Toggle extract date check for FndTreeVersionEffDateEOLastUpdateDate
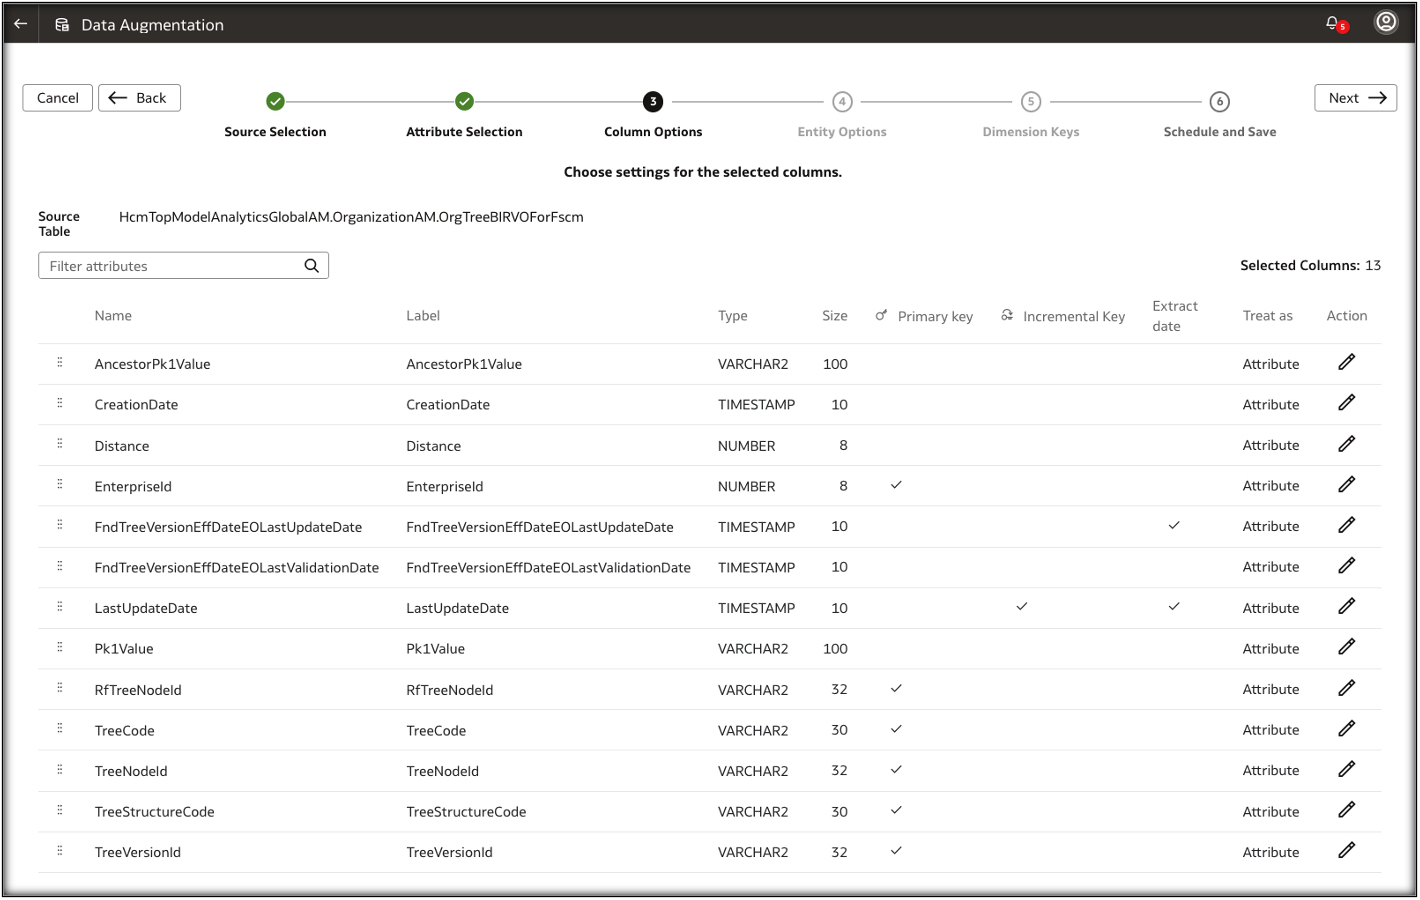This screenshot has width=1420, height=900. 1174,526
